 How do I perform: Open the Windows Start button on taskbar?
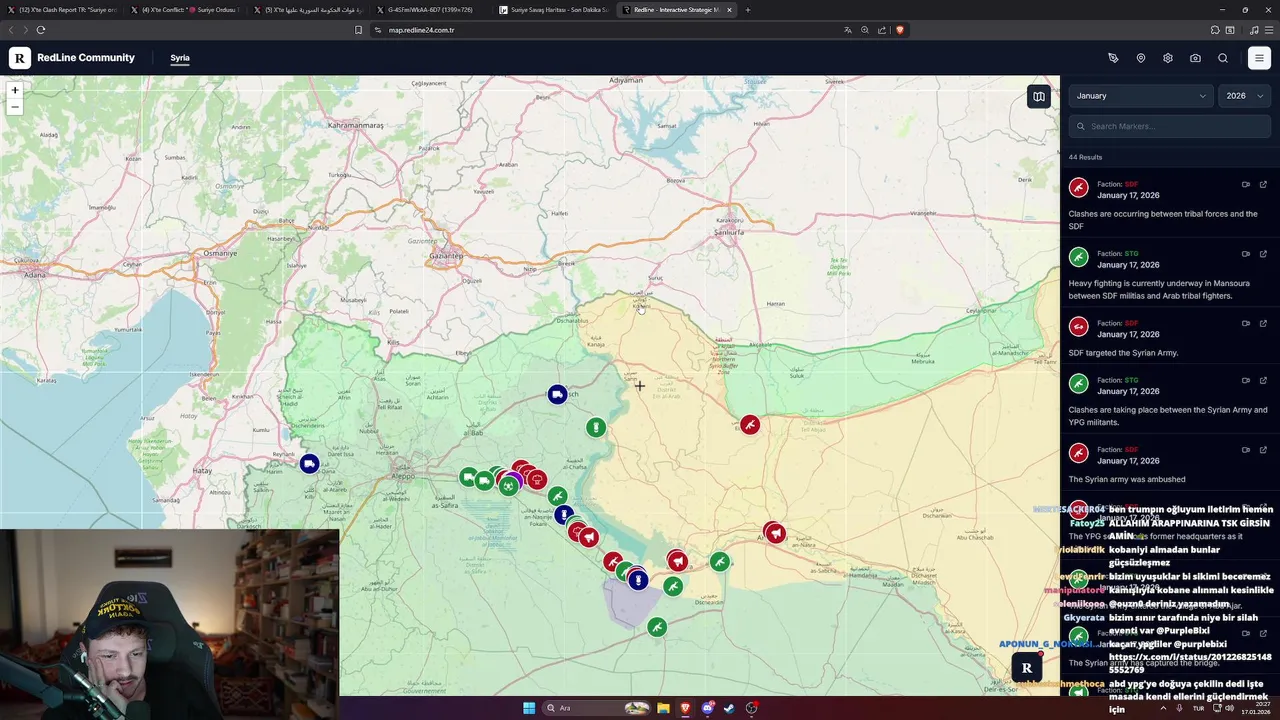point(529,708)
